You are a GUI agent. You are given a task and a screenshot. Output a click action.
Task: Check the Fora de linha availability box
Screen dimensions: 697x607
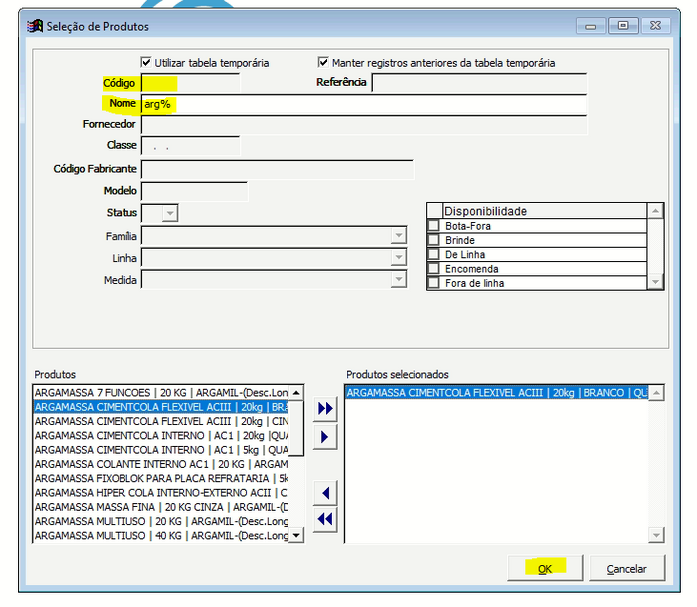coord(433,283)
